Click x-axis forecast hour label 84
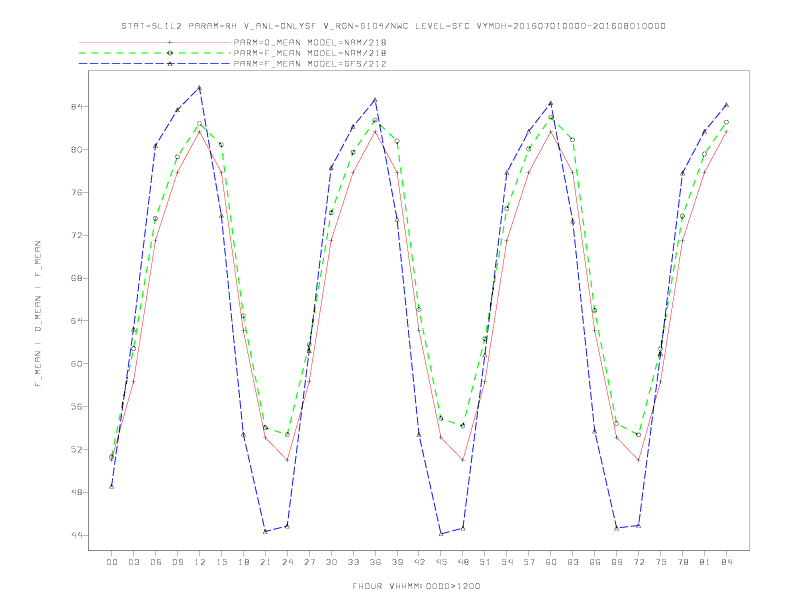 coord(727,562)
